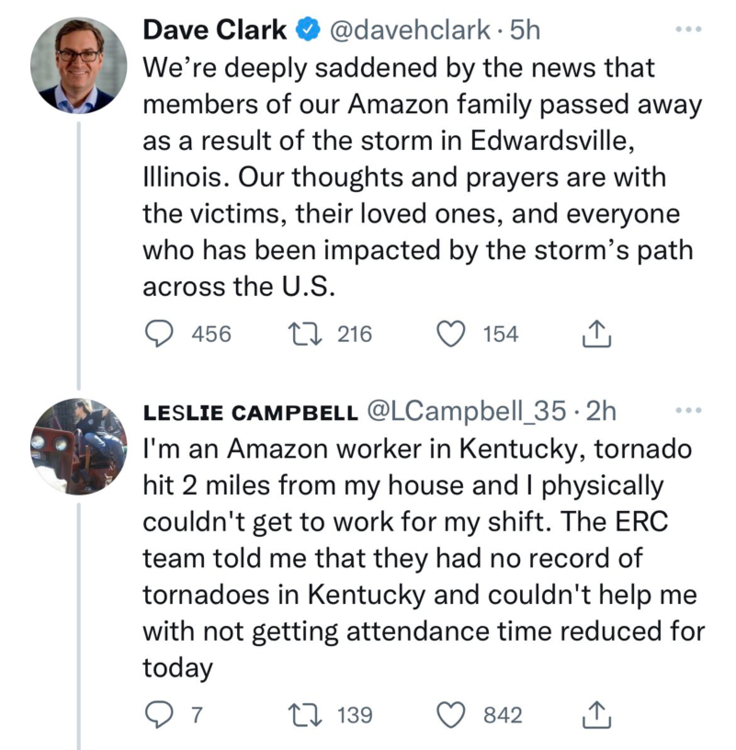Open Dave Clark's profile picture
This screenshot has height=750, width=736.
click(x=78, y=64)
